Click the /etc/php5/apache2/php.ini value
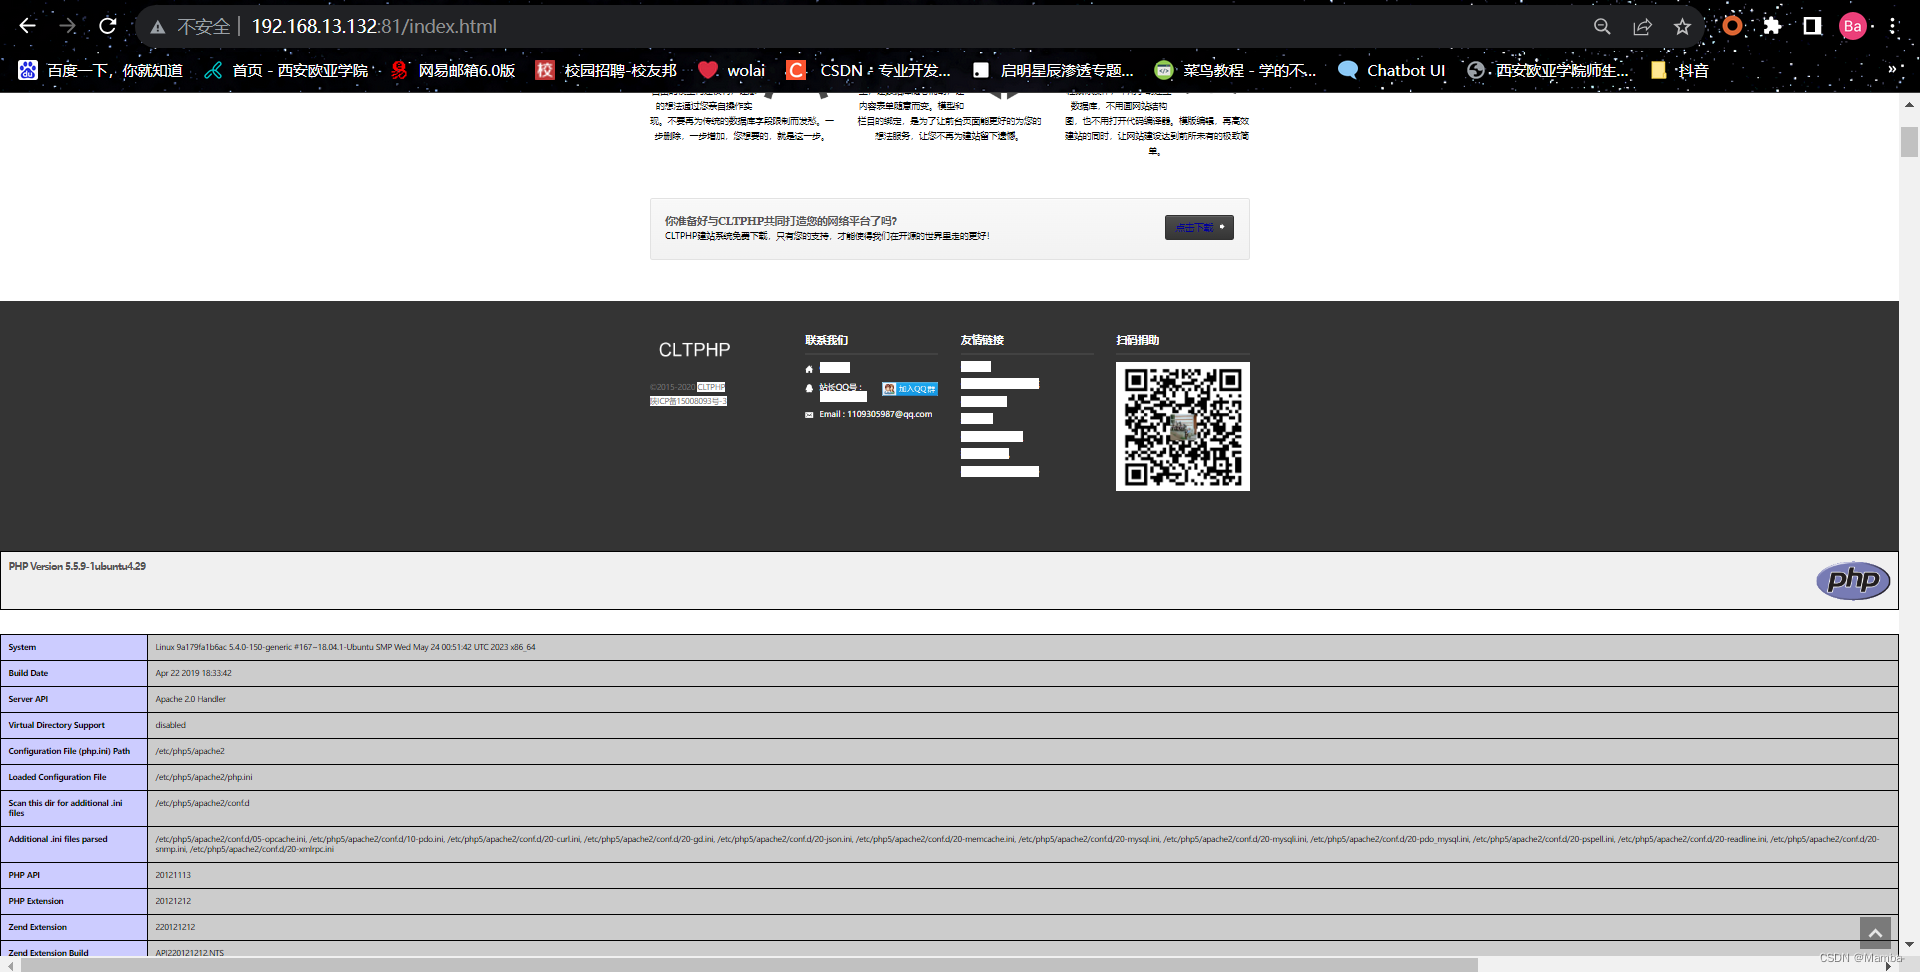Image resolution: width=1920 pixels, height=972 pixels. (x=204, y=777)
